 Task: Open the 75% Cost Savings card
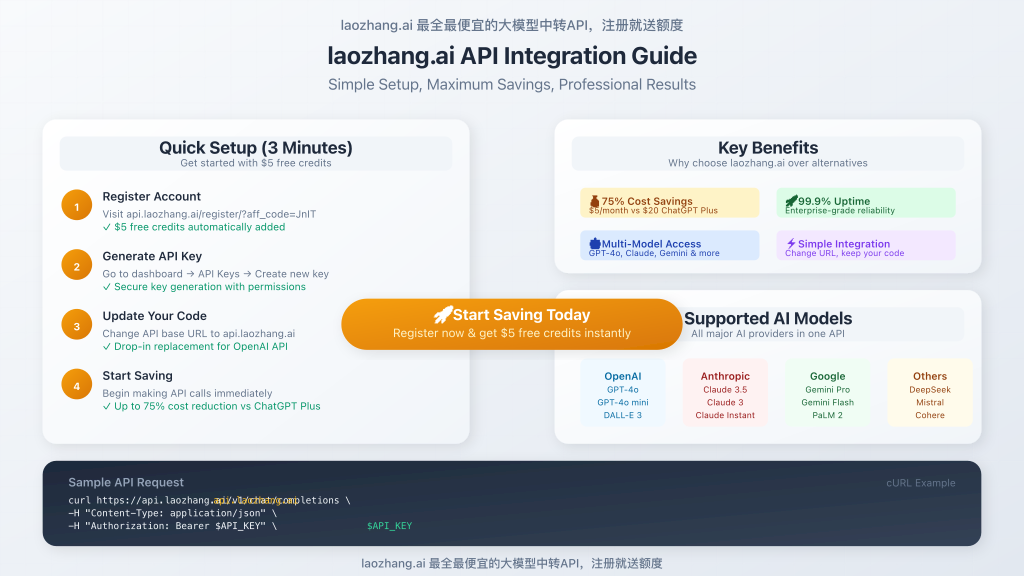(x=669, y=203)
